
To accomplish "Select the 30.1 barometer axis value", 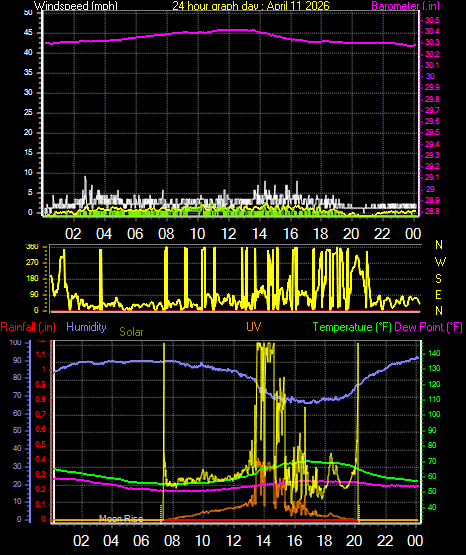I will tap(432, 65).
